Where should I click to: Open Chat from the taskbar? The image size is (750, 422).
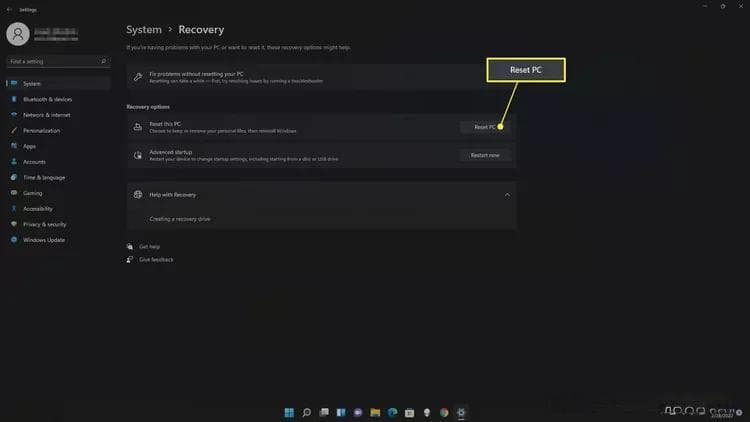358,412
